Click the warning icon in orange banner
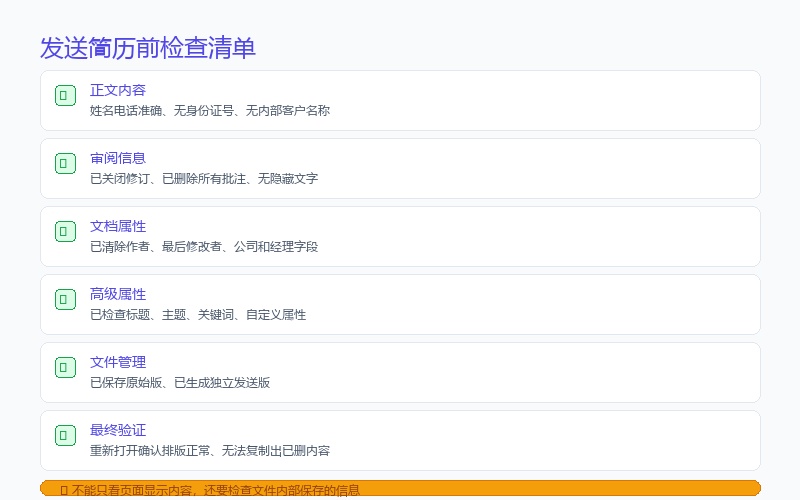Screen dimensions: 800x500 click(x=64, y=490)
